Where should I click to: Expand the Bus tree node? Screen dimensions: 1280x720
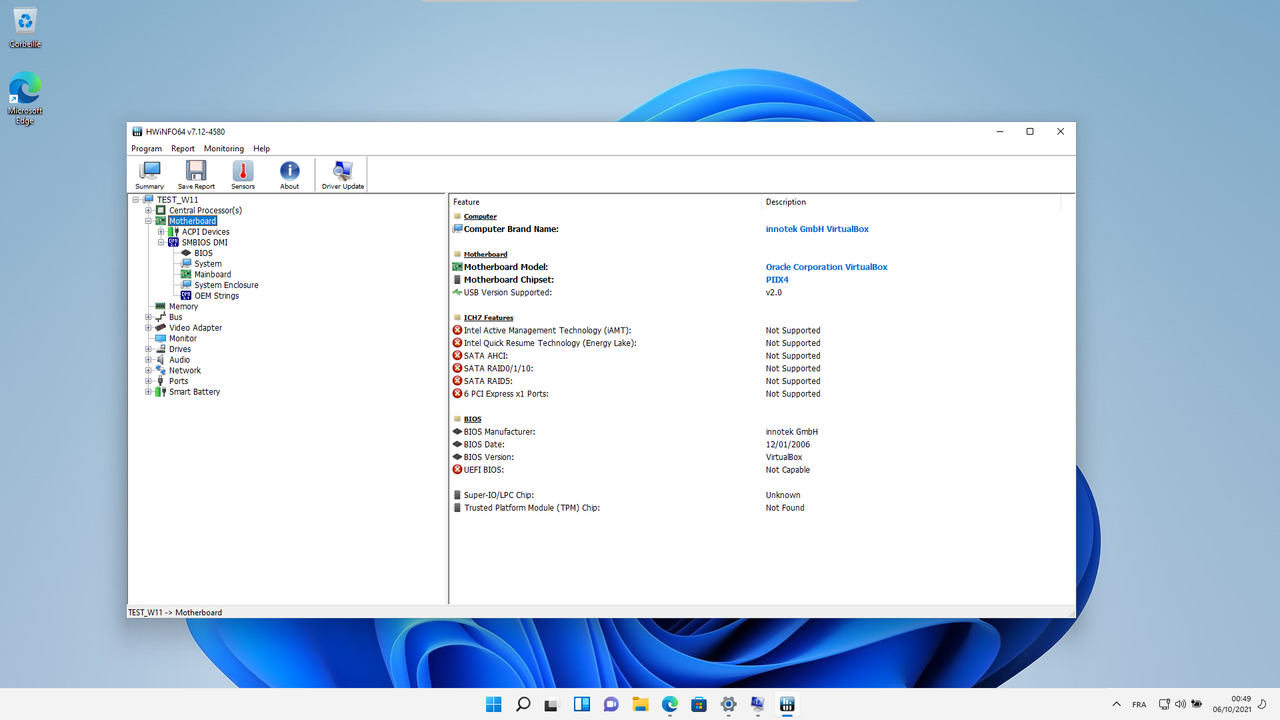148,317
